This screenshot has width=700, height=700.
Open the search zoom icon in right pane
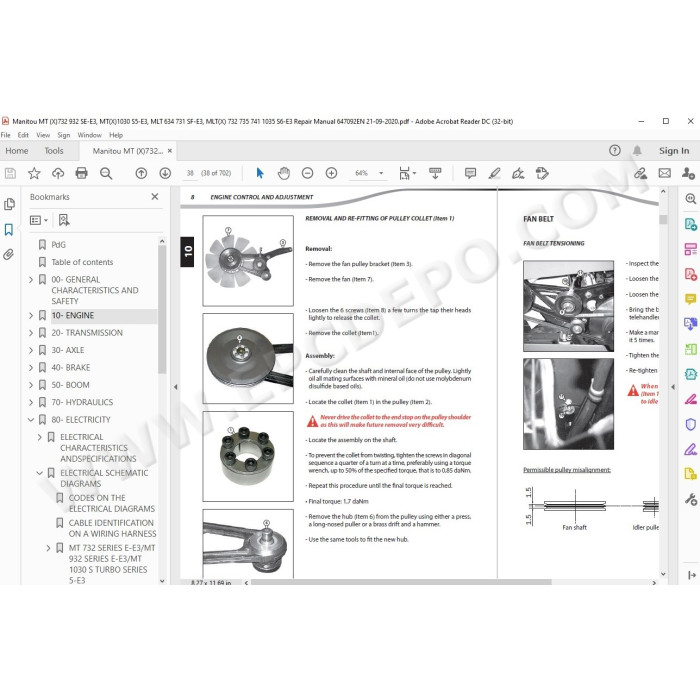pos(691,199)
